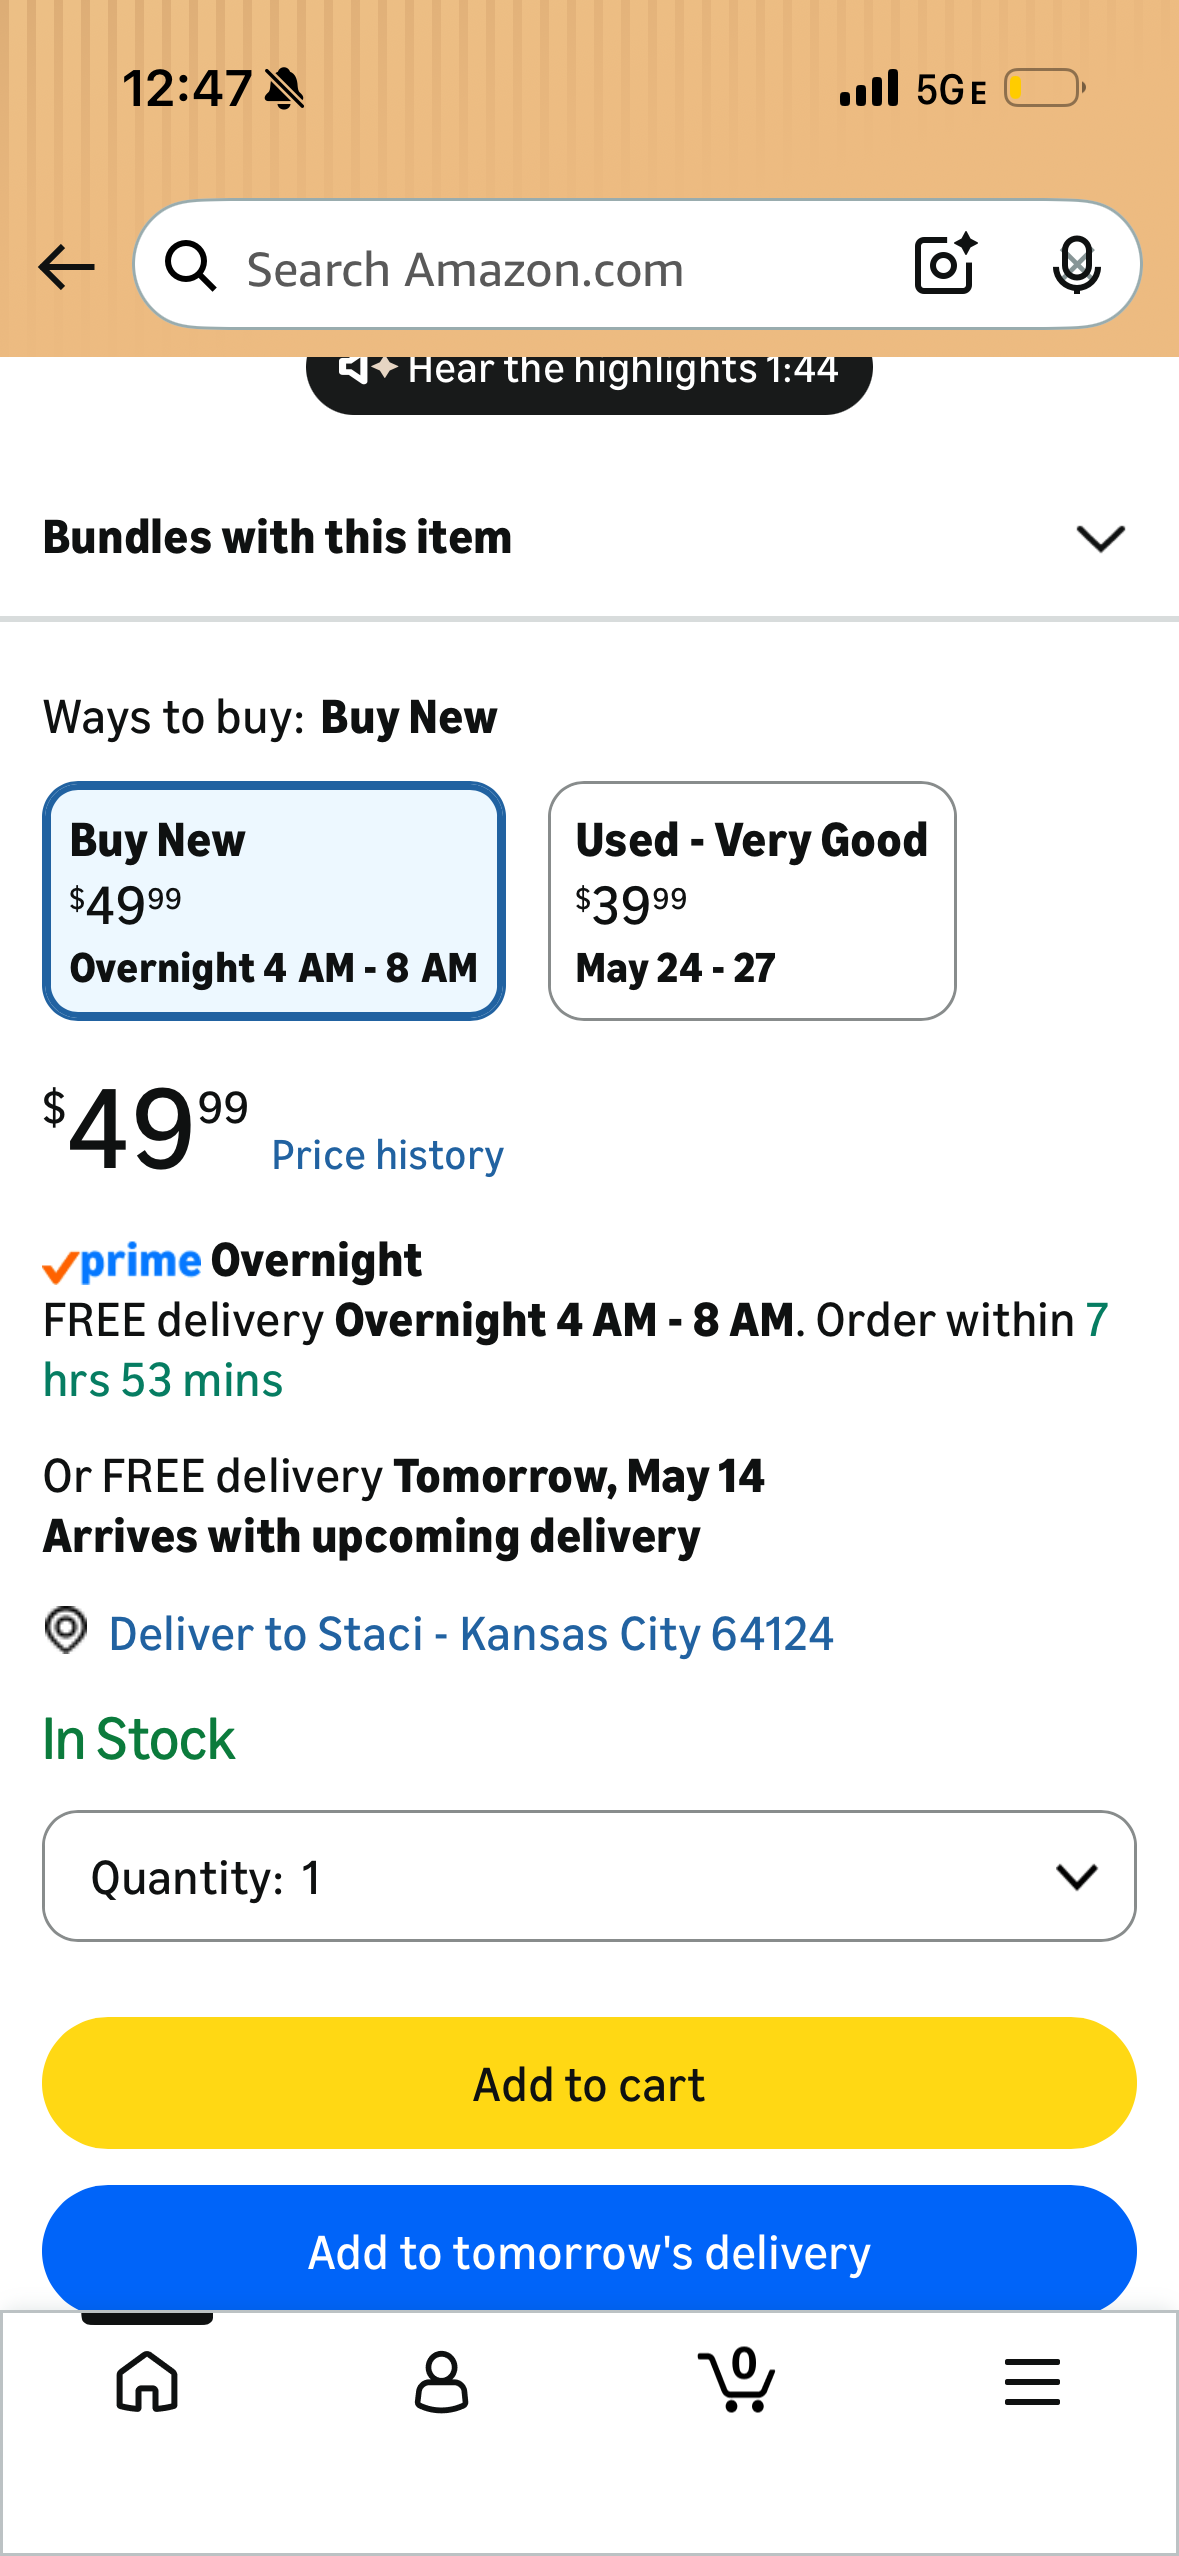Screen dimensions: 1179x2556
Task: Open camera lens search icon
Action: (945, 264)
